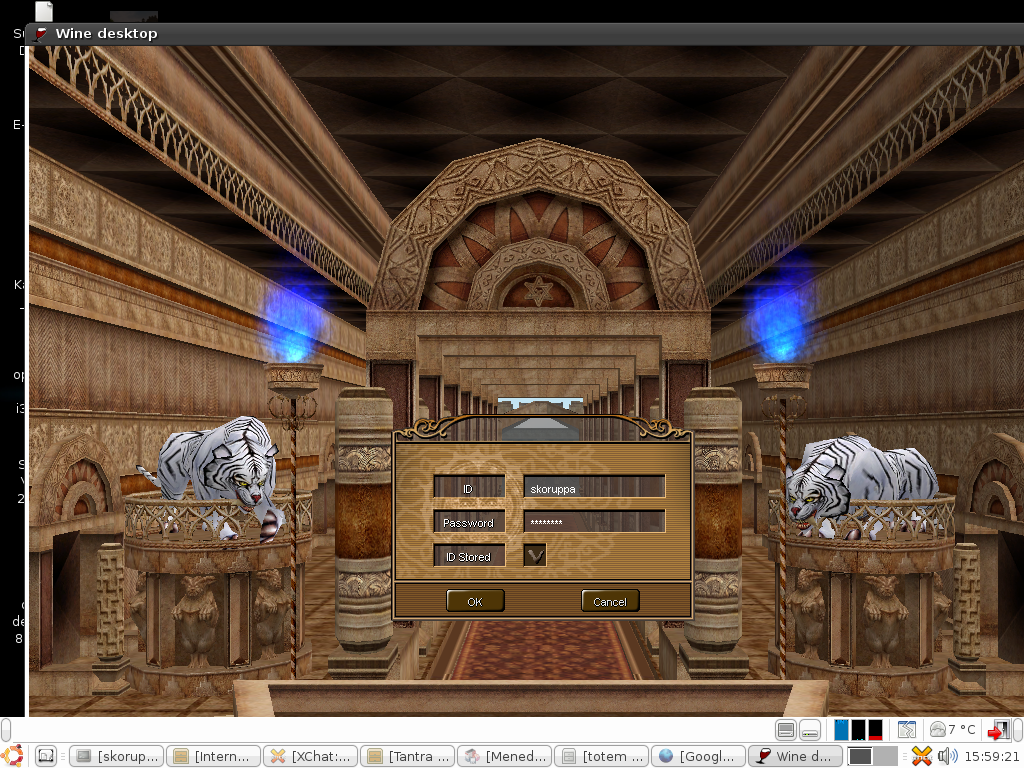Viewport: 1024px width, 768px height.
Task: Click the OK button in login dialog
Action: point(475,601)
